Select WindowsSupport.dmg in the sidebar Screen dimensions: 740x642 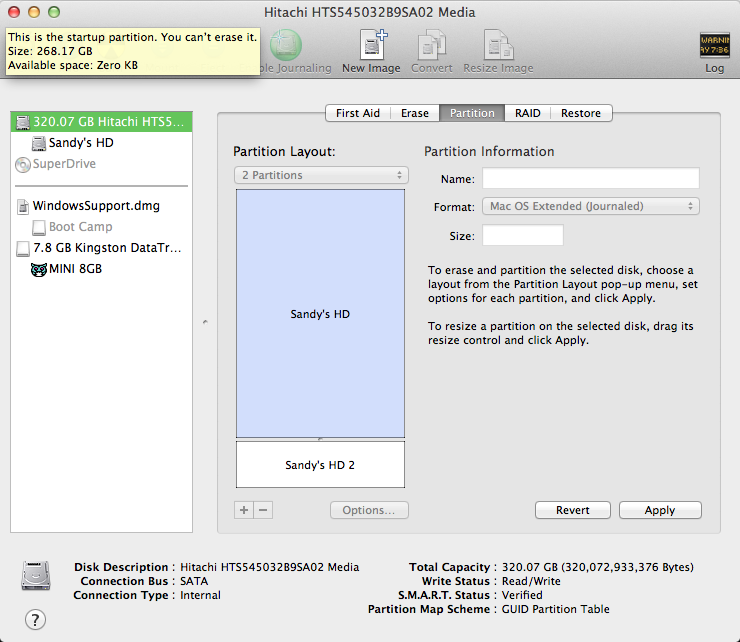click(101, 206)
